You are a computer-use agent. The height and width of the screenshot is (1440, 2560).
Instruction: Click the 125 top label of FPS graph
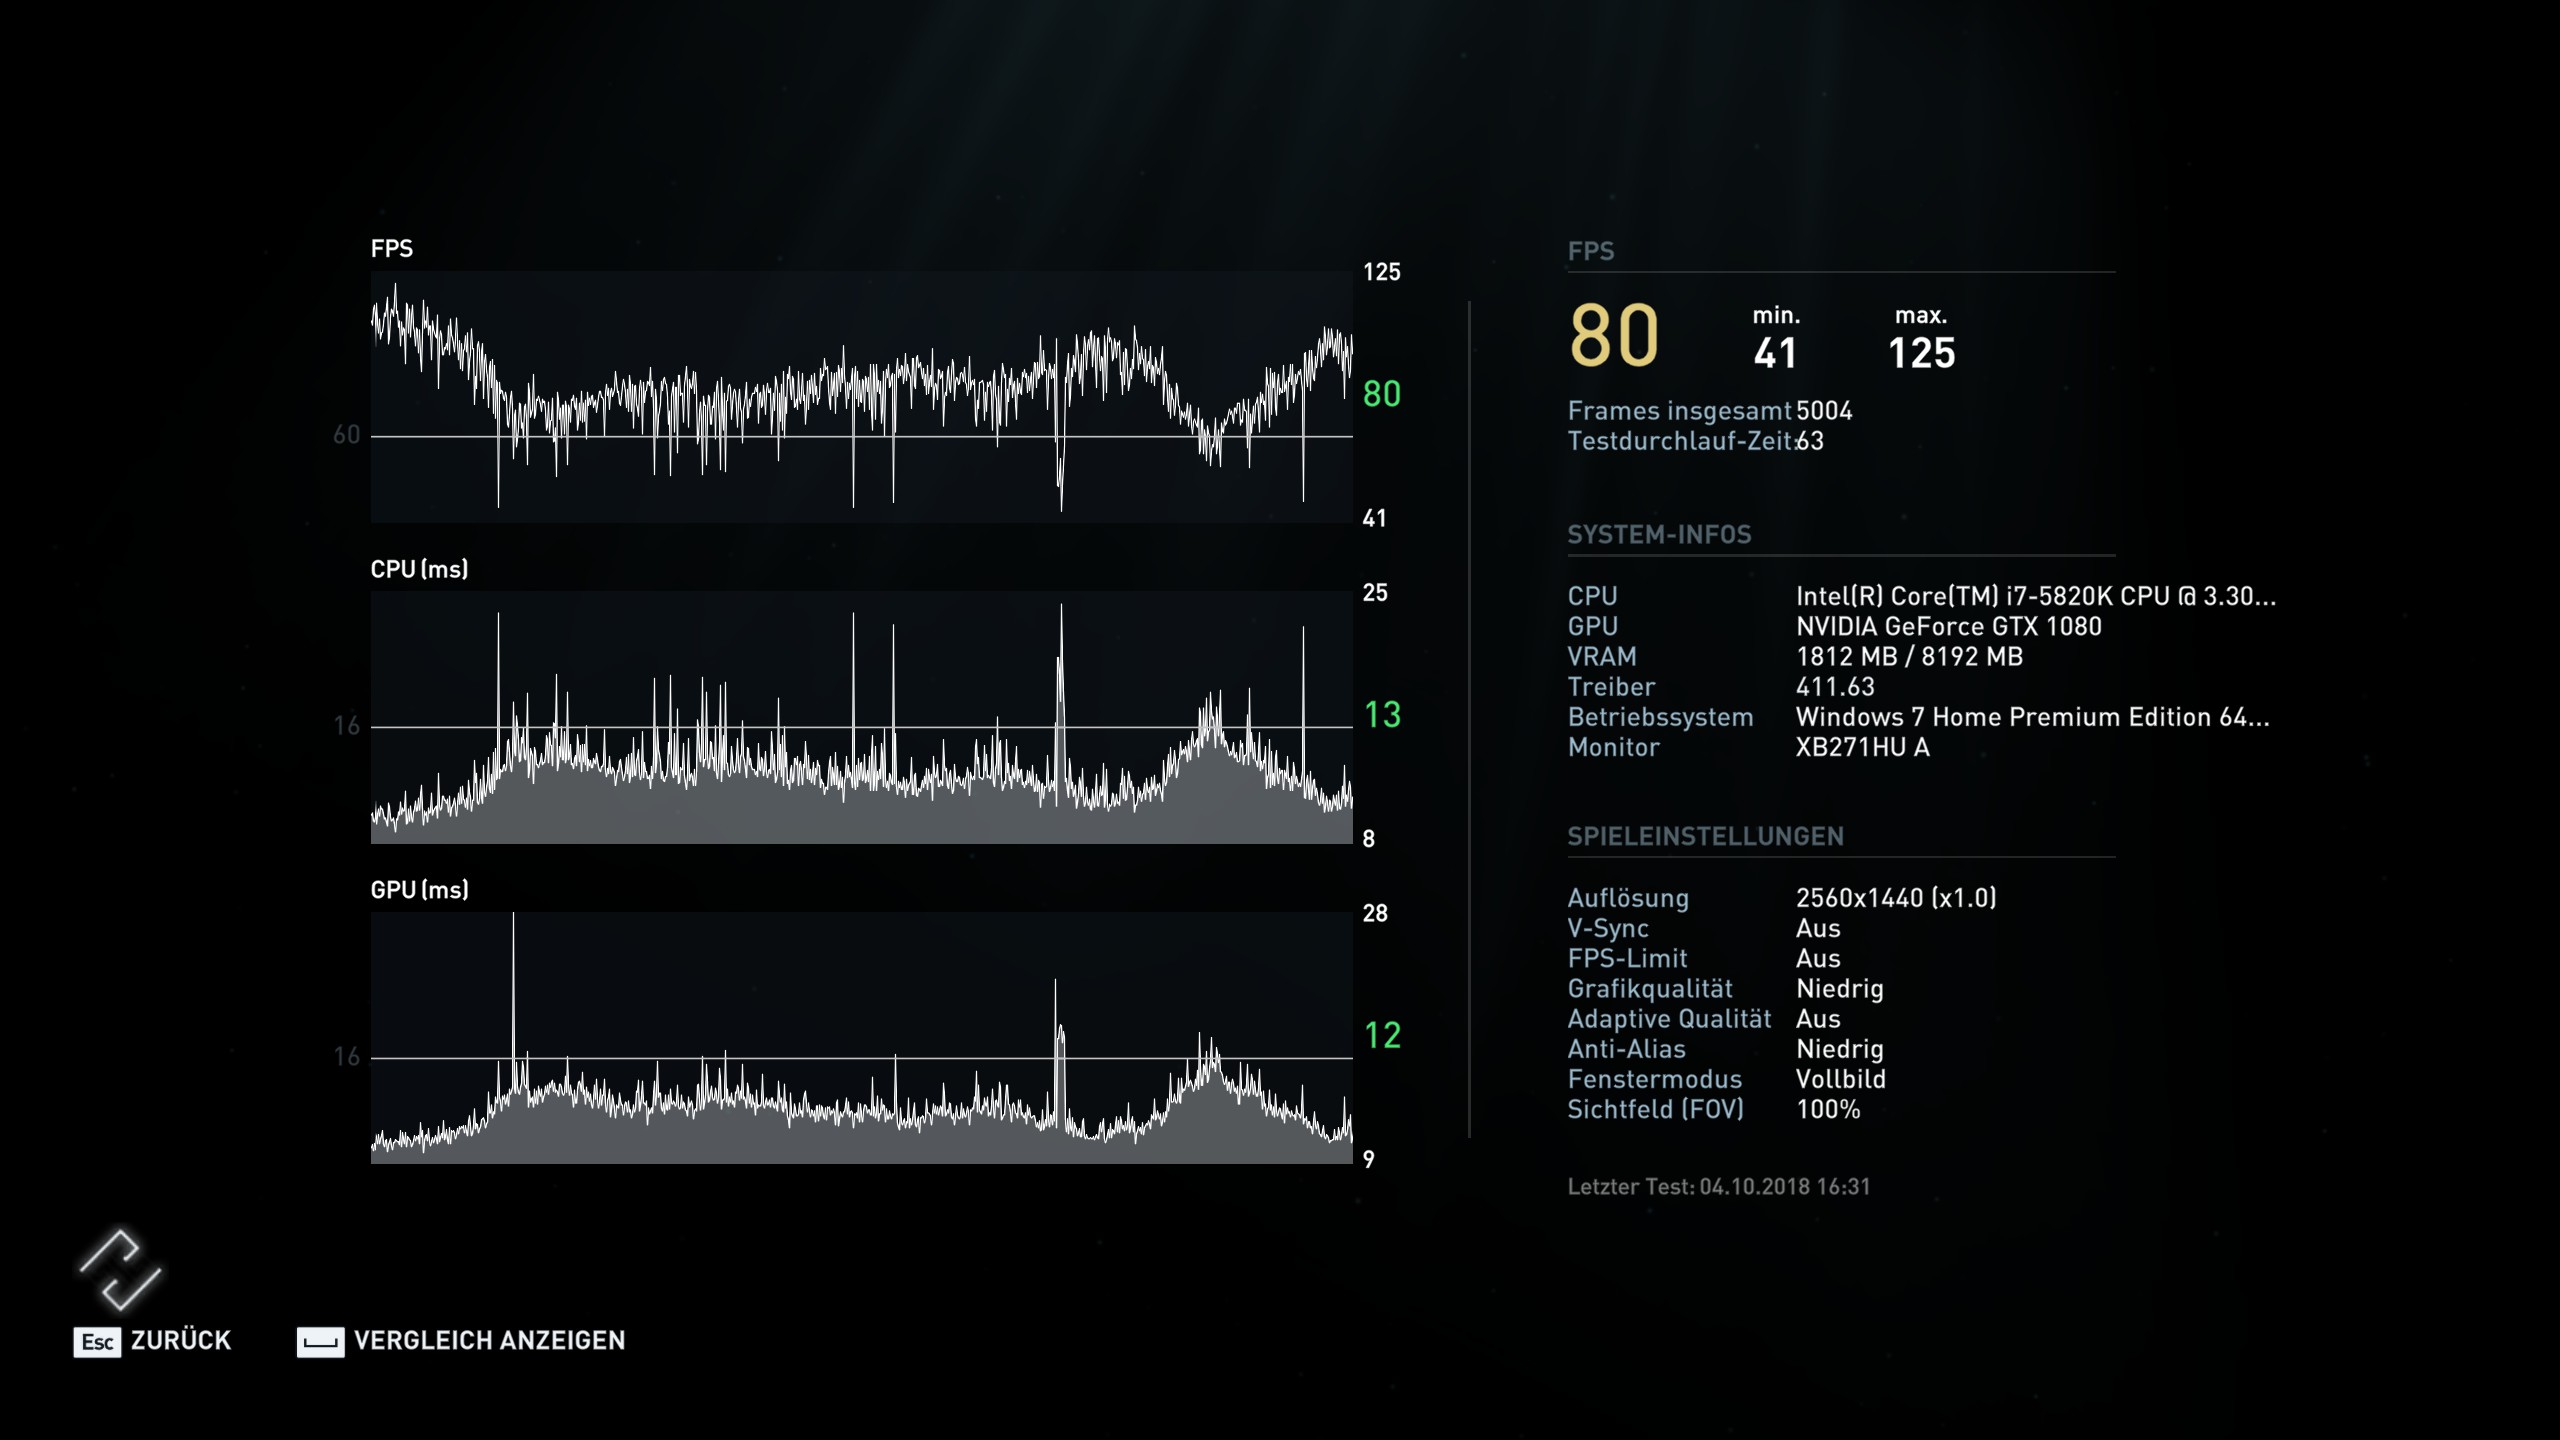coord(1382,272)
